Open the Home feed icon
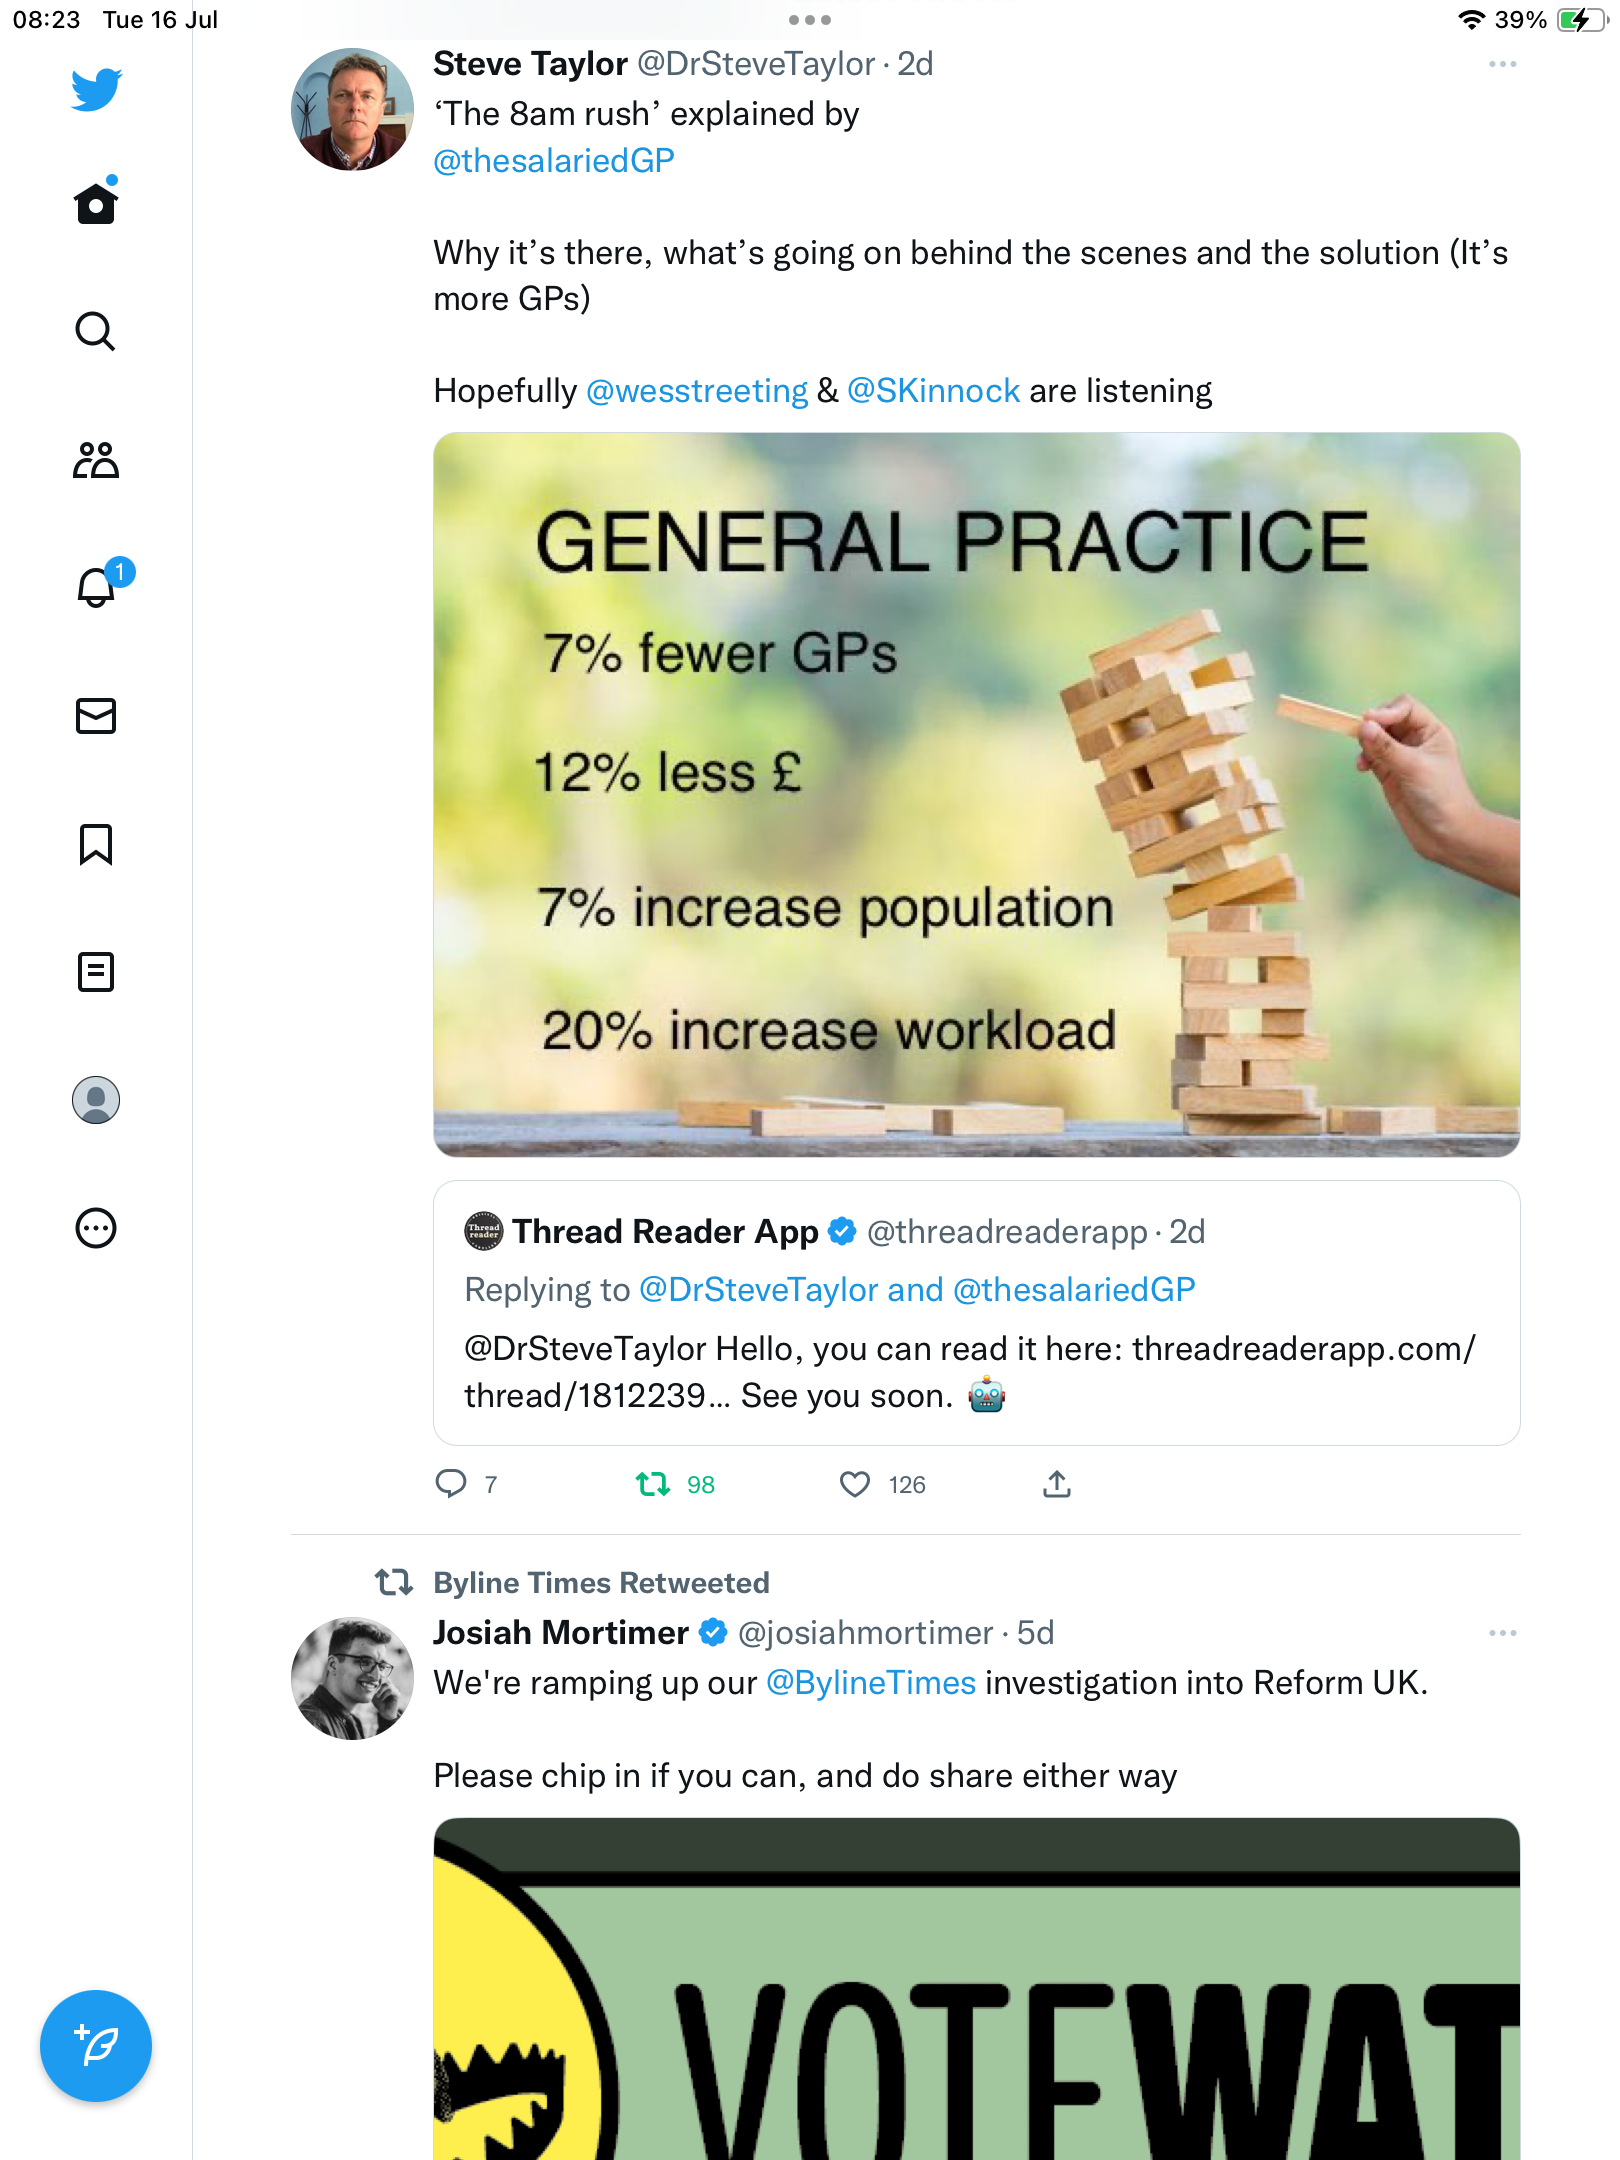This screenshot has width=1620, height=2160. point(96,204)
